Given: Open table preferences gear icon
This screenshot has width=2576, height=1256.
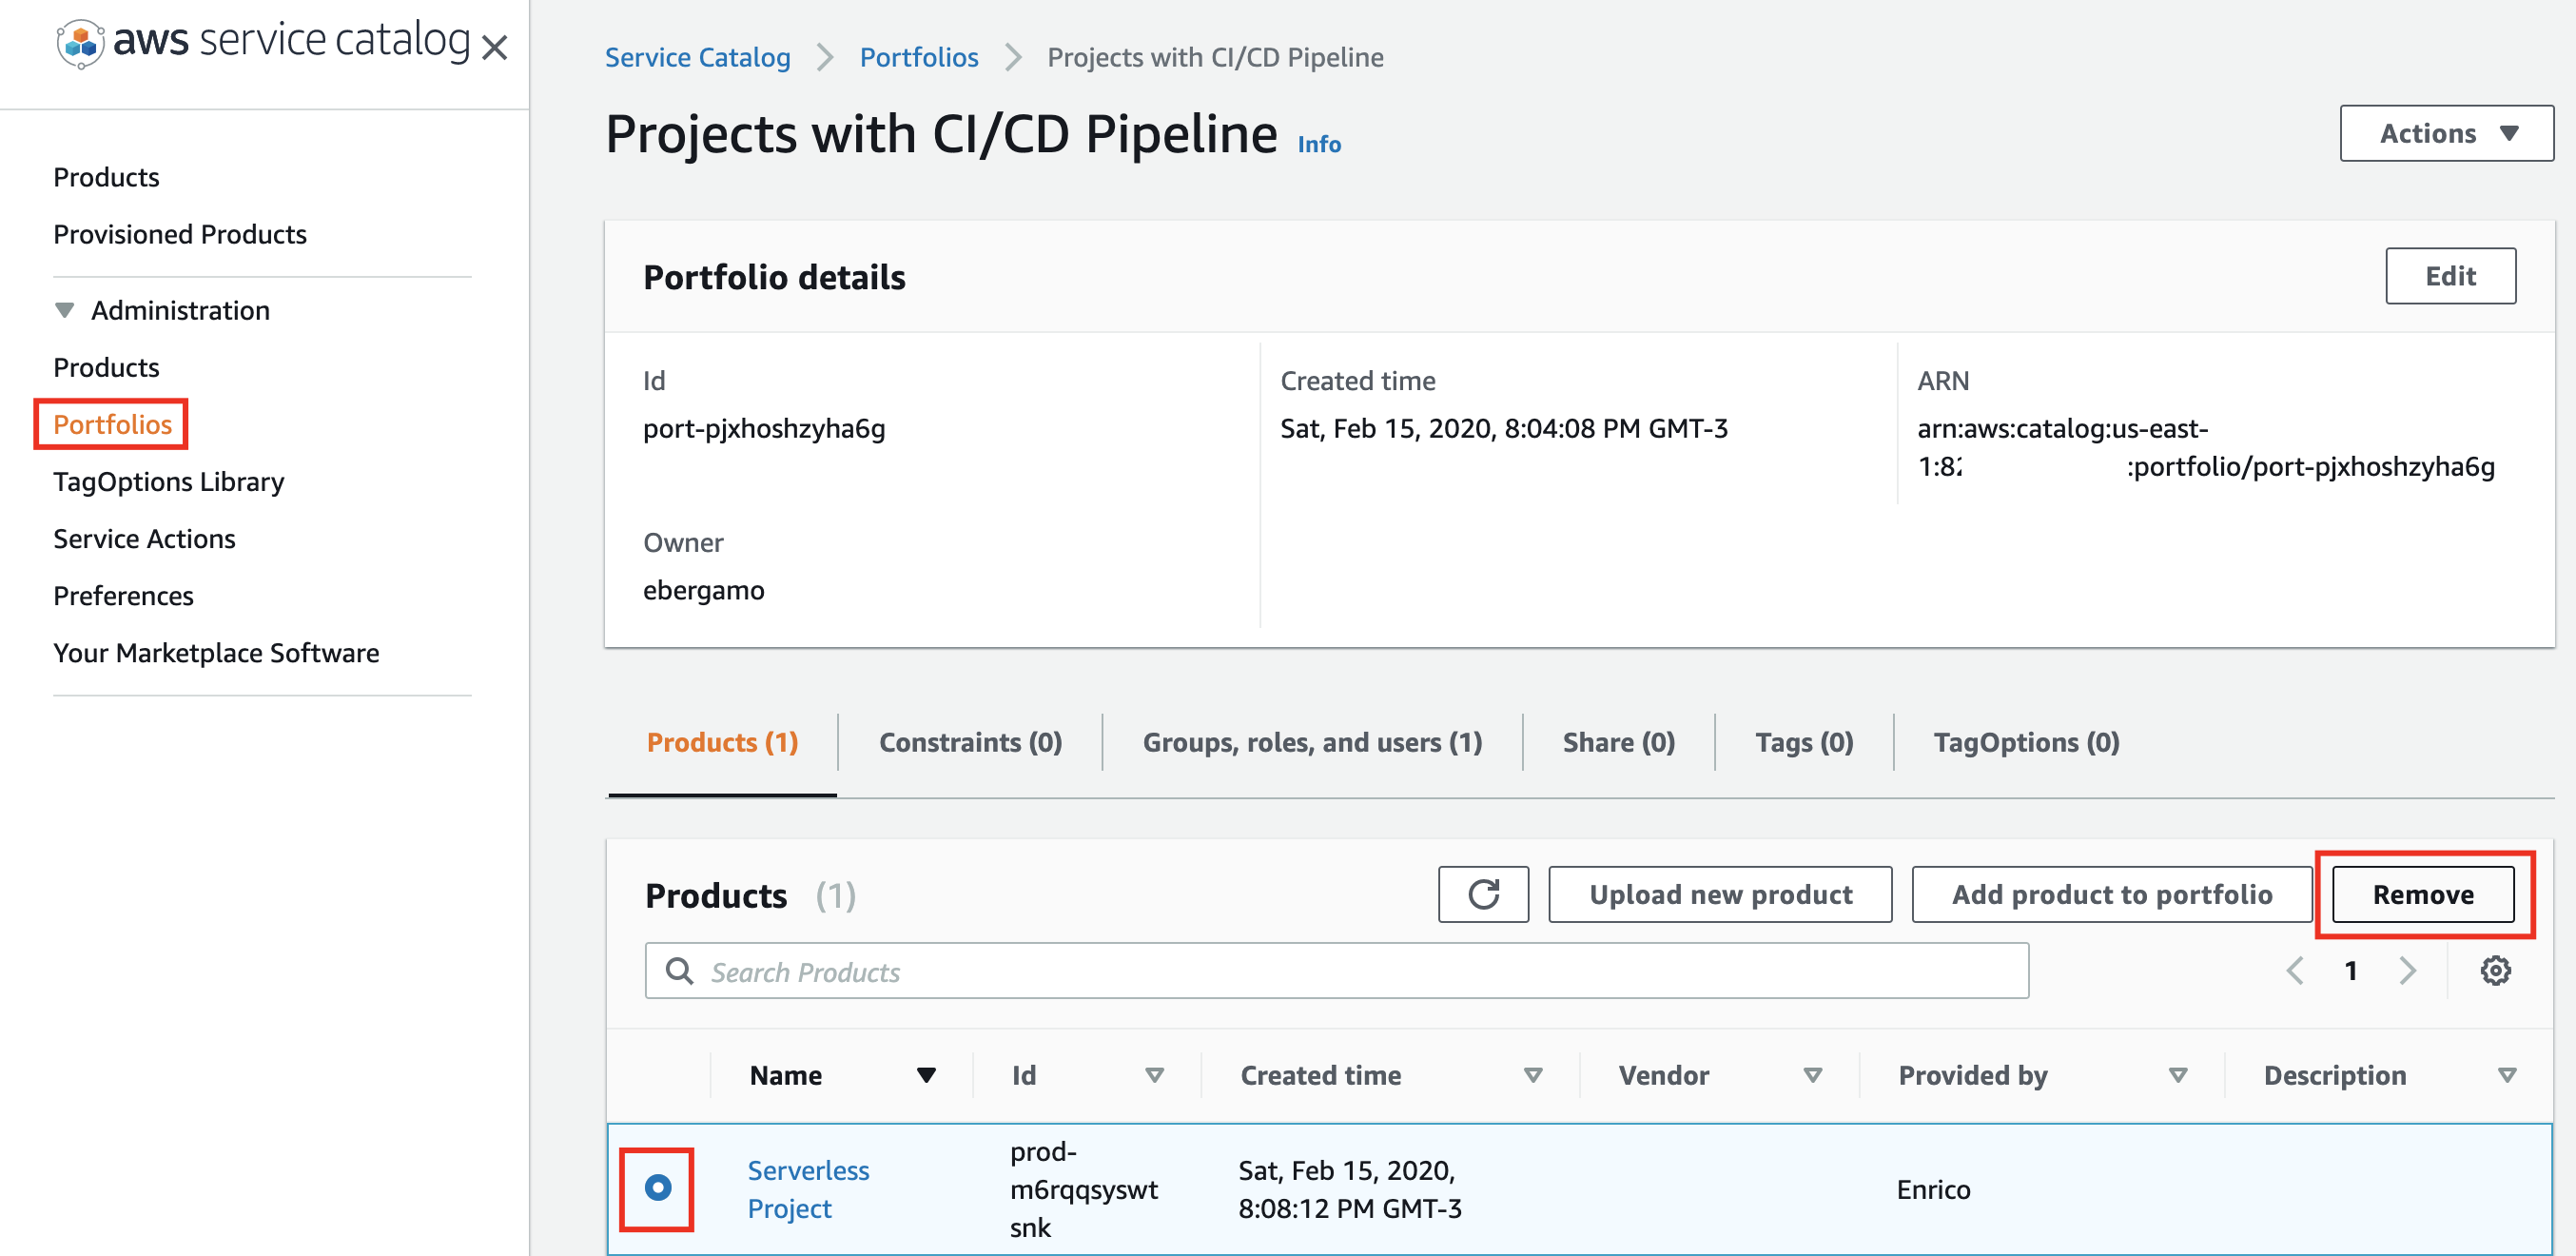Looking at the screenshot, I should click(x=2495, y=970).
